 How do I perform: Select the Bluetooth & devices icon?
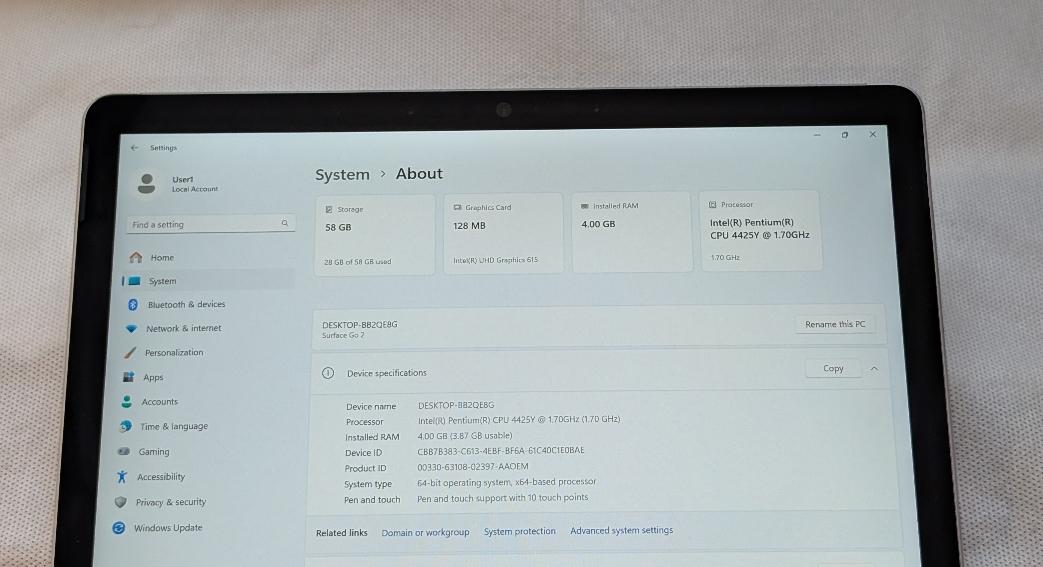click(x=132, y=304)
